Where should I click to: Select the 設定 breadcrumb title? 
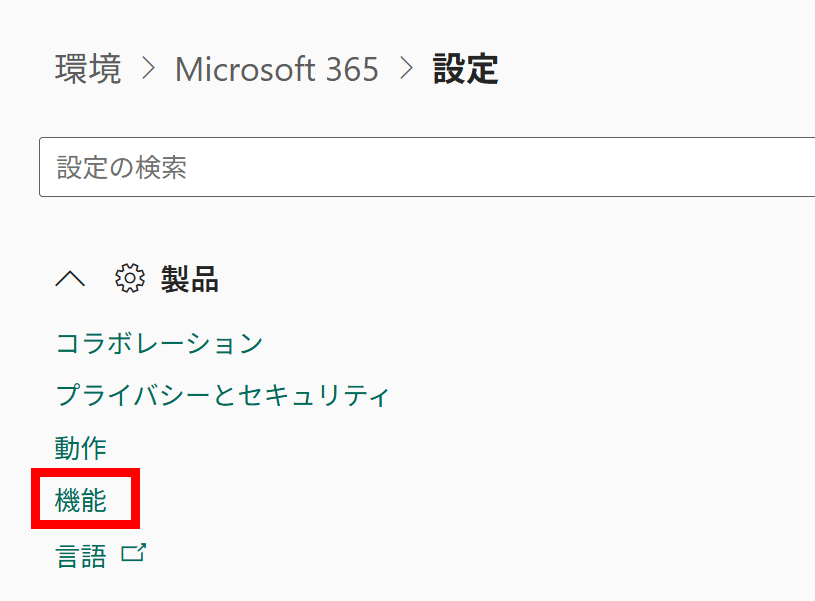point(465,69)
